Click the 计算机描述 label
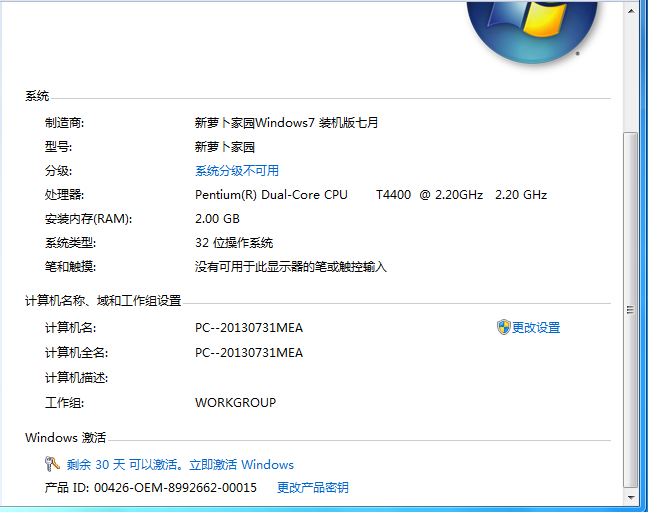The image size is (648, 512). tap(76, 378)
